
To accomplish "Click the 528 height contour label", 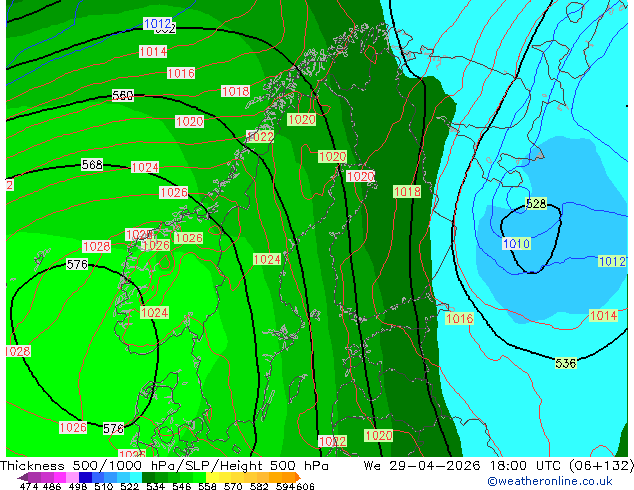I will tap(536, 203).
